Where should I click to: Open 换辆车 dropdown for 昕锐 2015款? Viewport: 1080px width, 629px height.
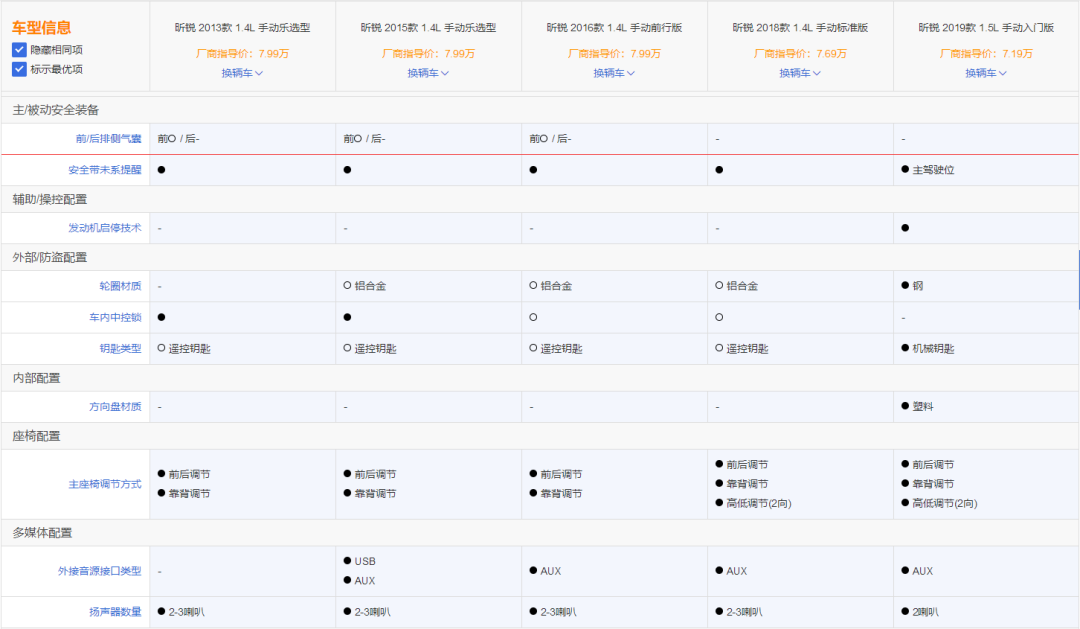pos(428,73)
